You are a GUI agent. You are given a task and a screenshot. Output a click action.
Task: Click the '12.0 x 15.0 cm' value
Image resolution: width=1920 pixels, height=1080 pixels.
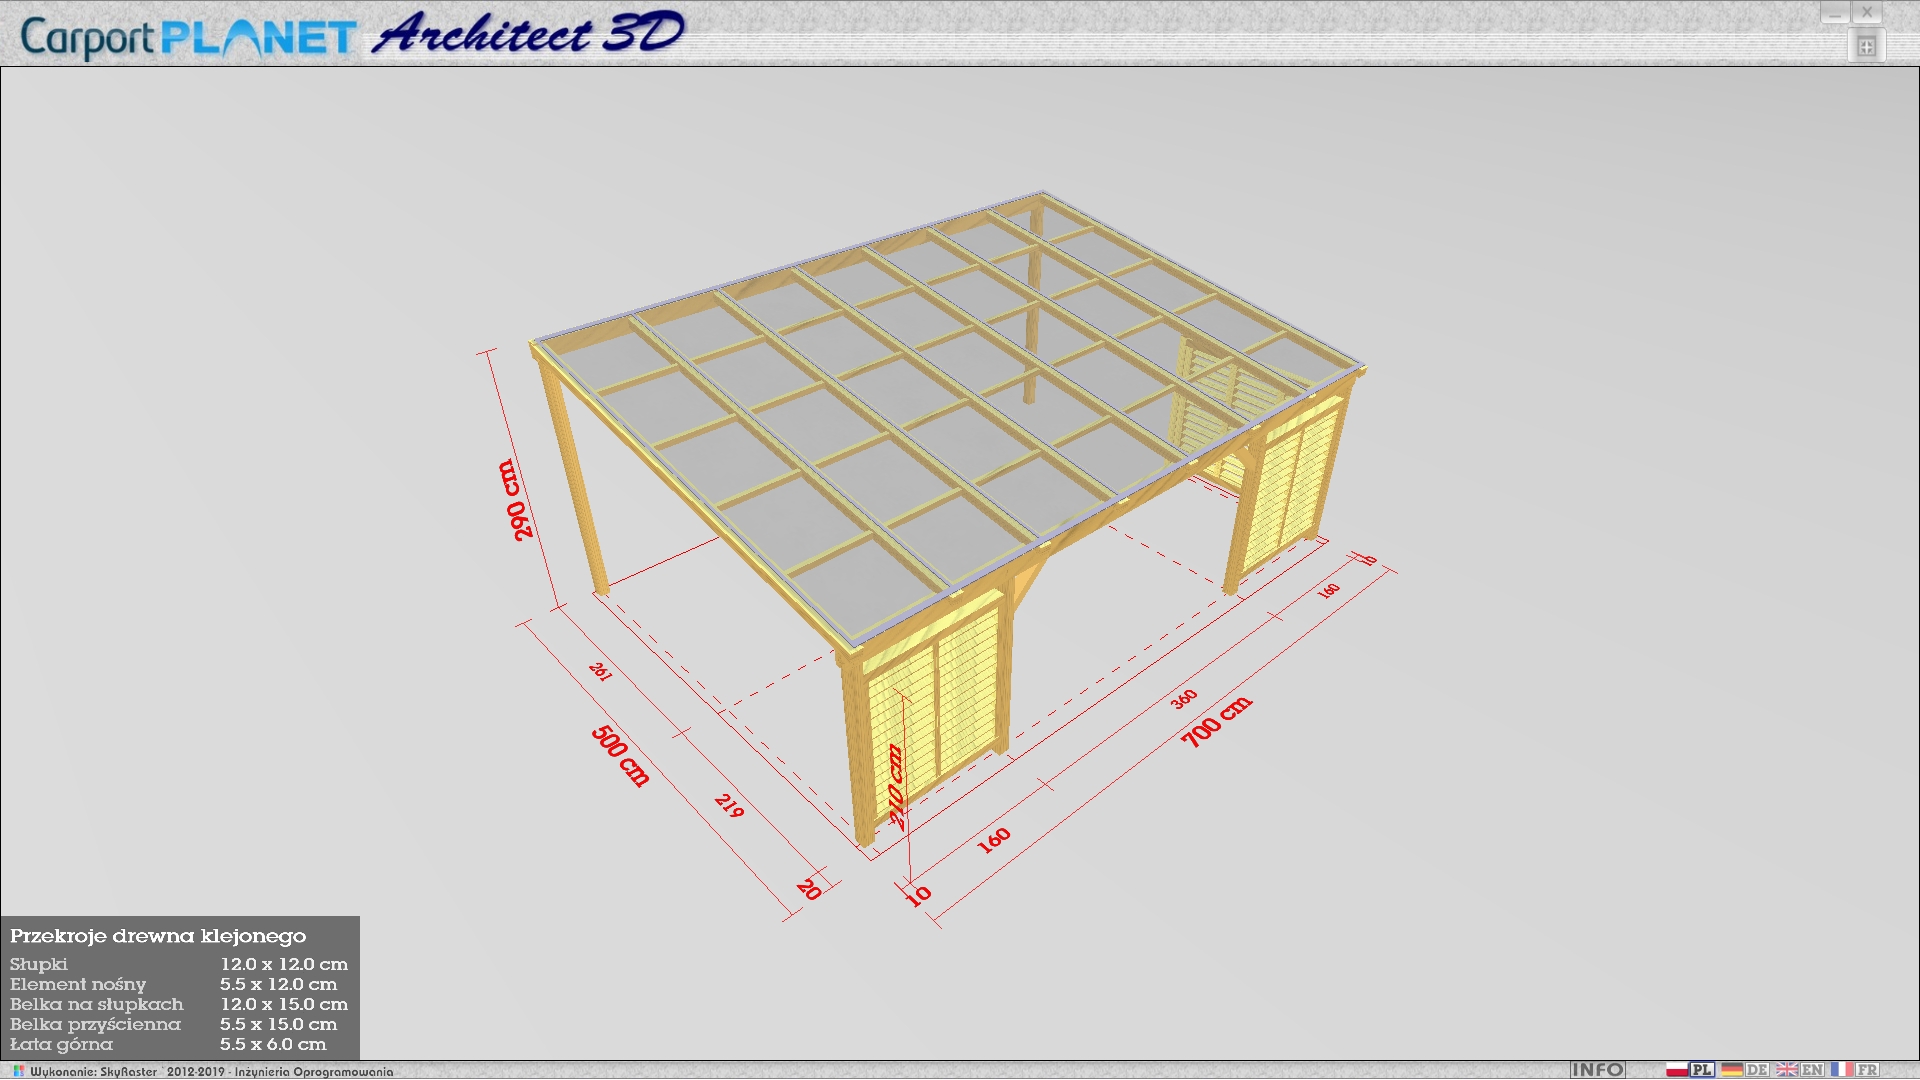pyautogui.click(x=284, y=1005)
